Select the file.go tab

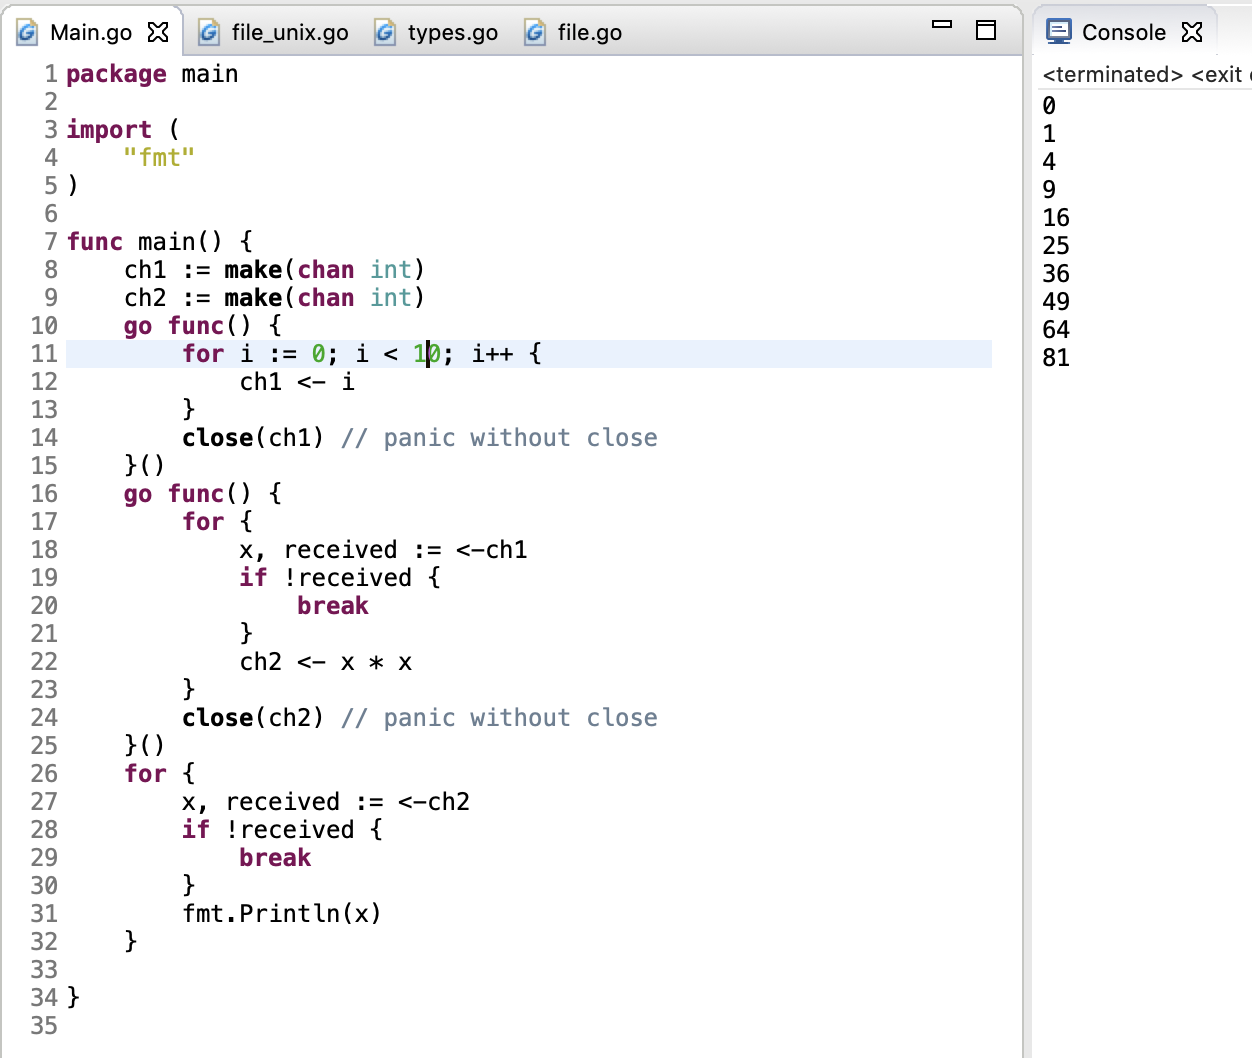(x=589, y=33)
